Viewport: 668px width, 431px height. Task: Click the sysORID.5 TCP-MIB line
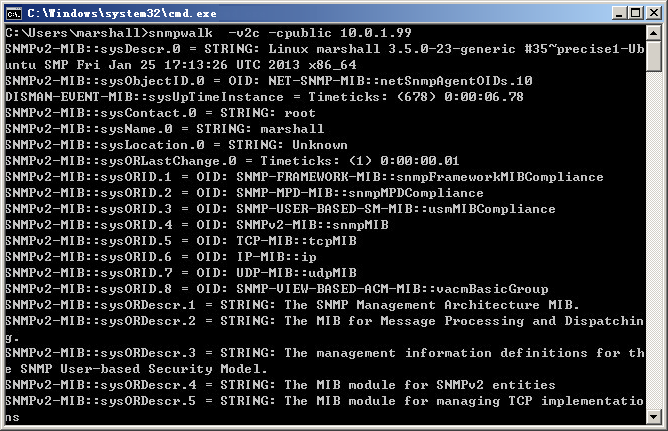coord(181,241)
